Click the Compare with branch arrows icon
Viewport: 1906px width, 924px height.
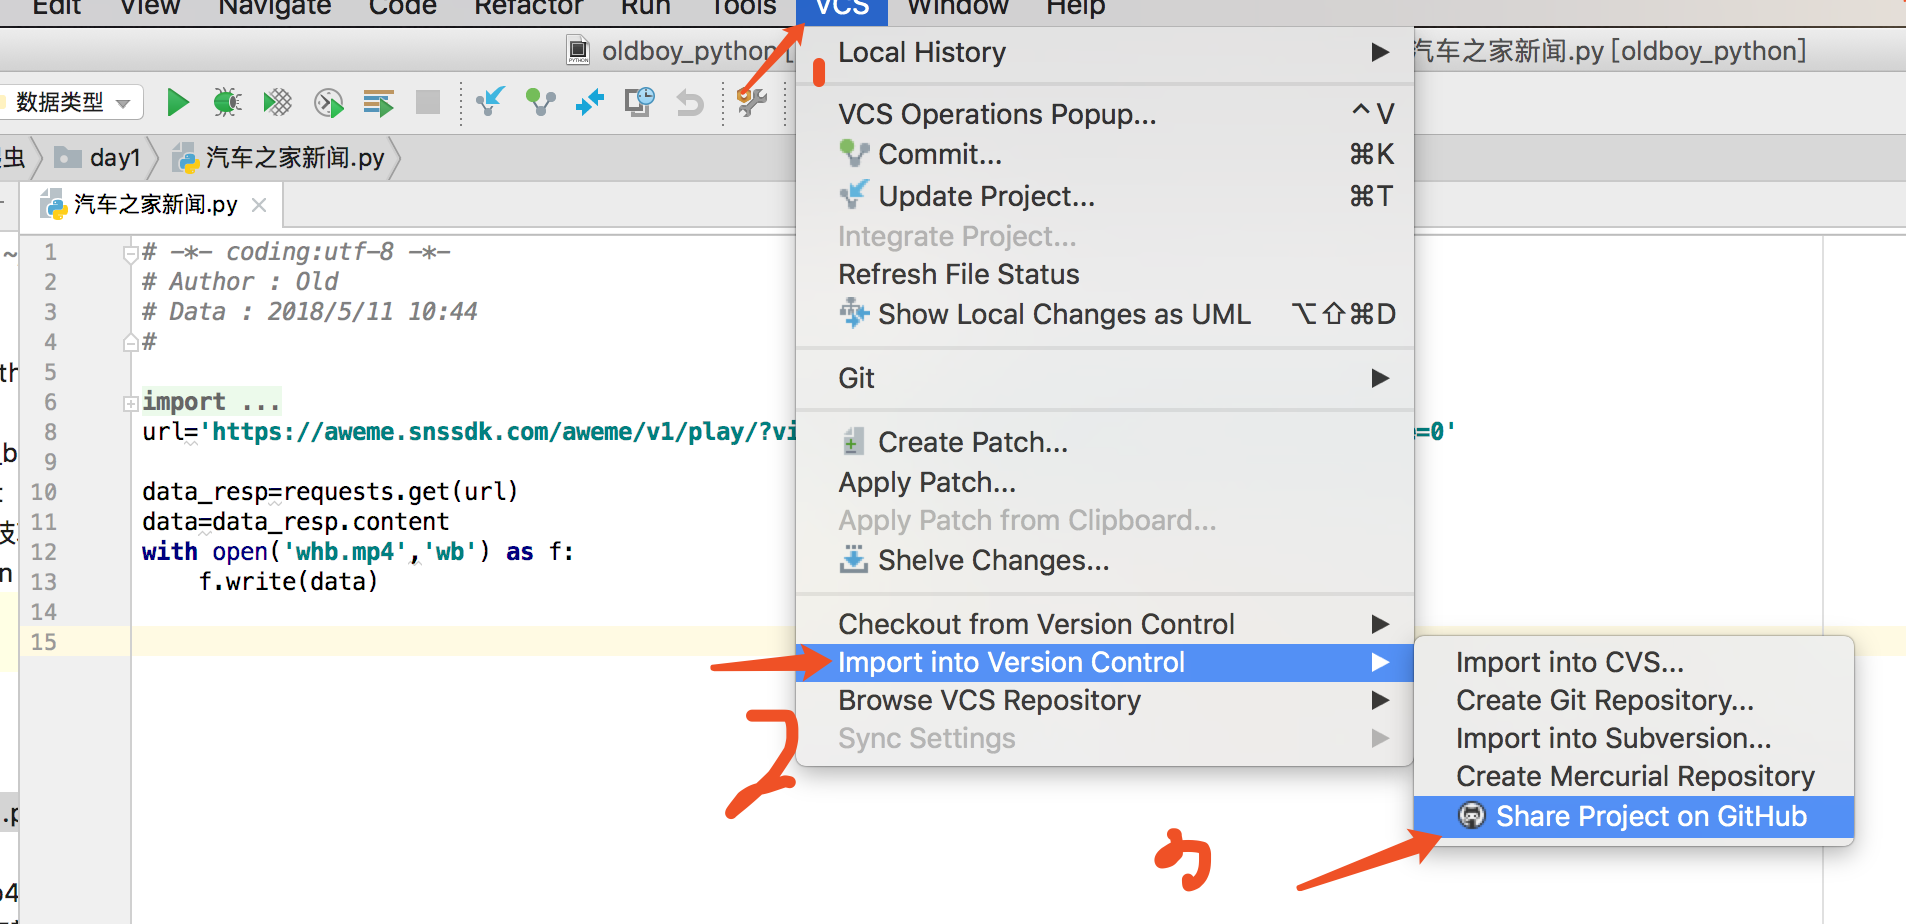click(590, 102)
